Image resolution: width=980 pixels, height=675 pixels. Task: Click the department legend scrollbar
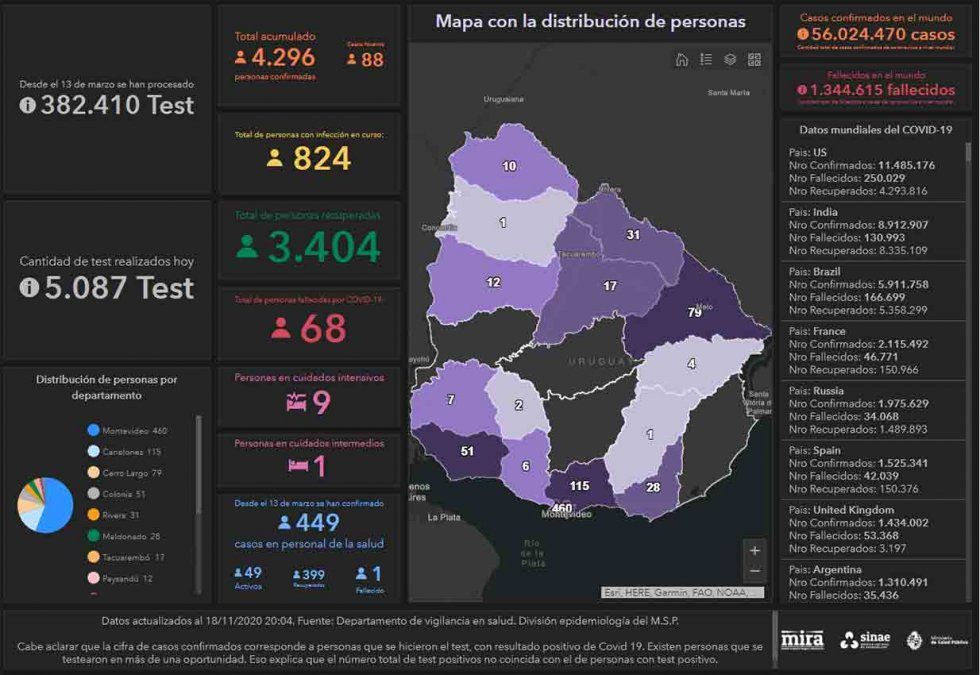pos(197,470)
